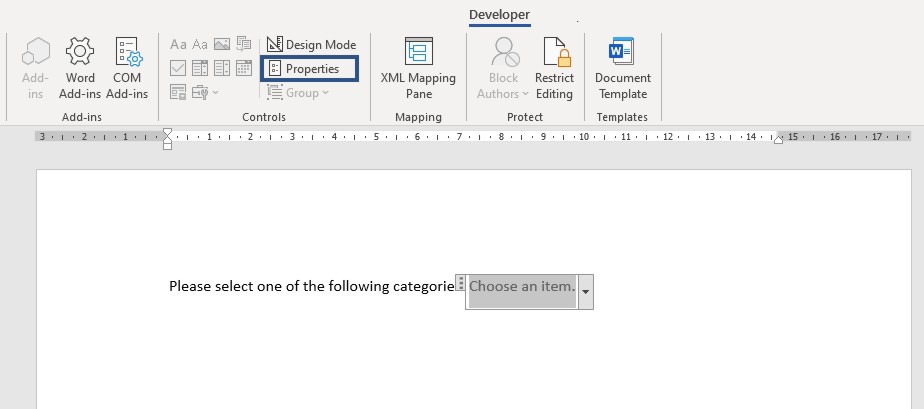Open the disabled Add-ins button
924x409 pixels.
tap(35, 68)
